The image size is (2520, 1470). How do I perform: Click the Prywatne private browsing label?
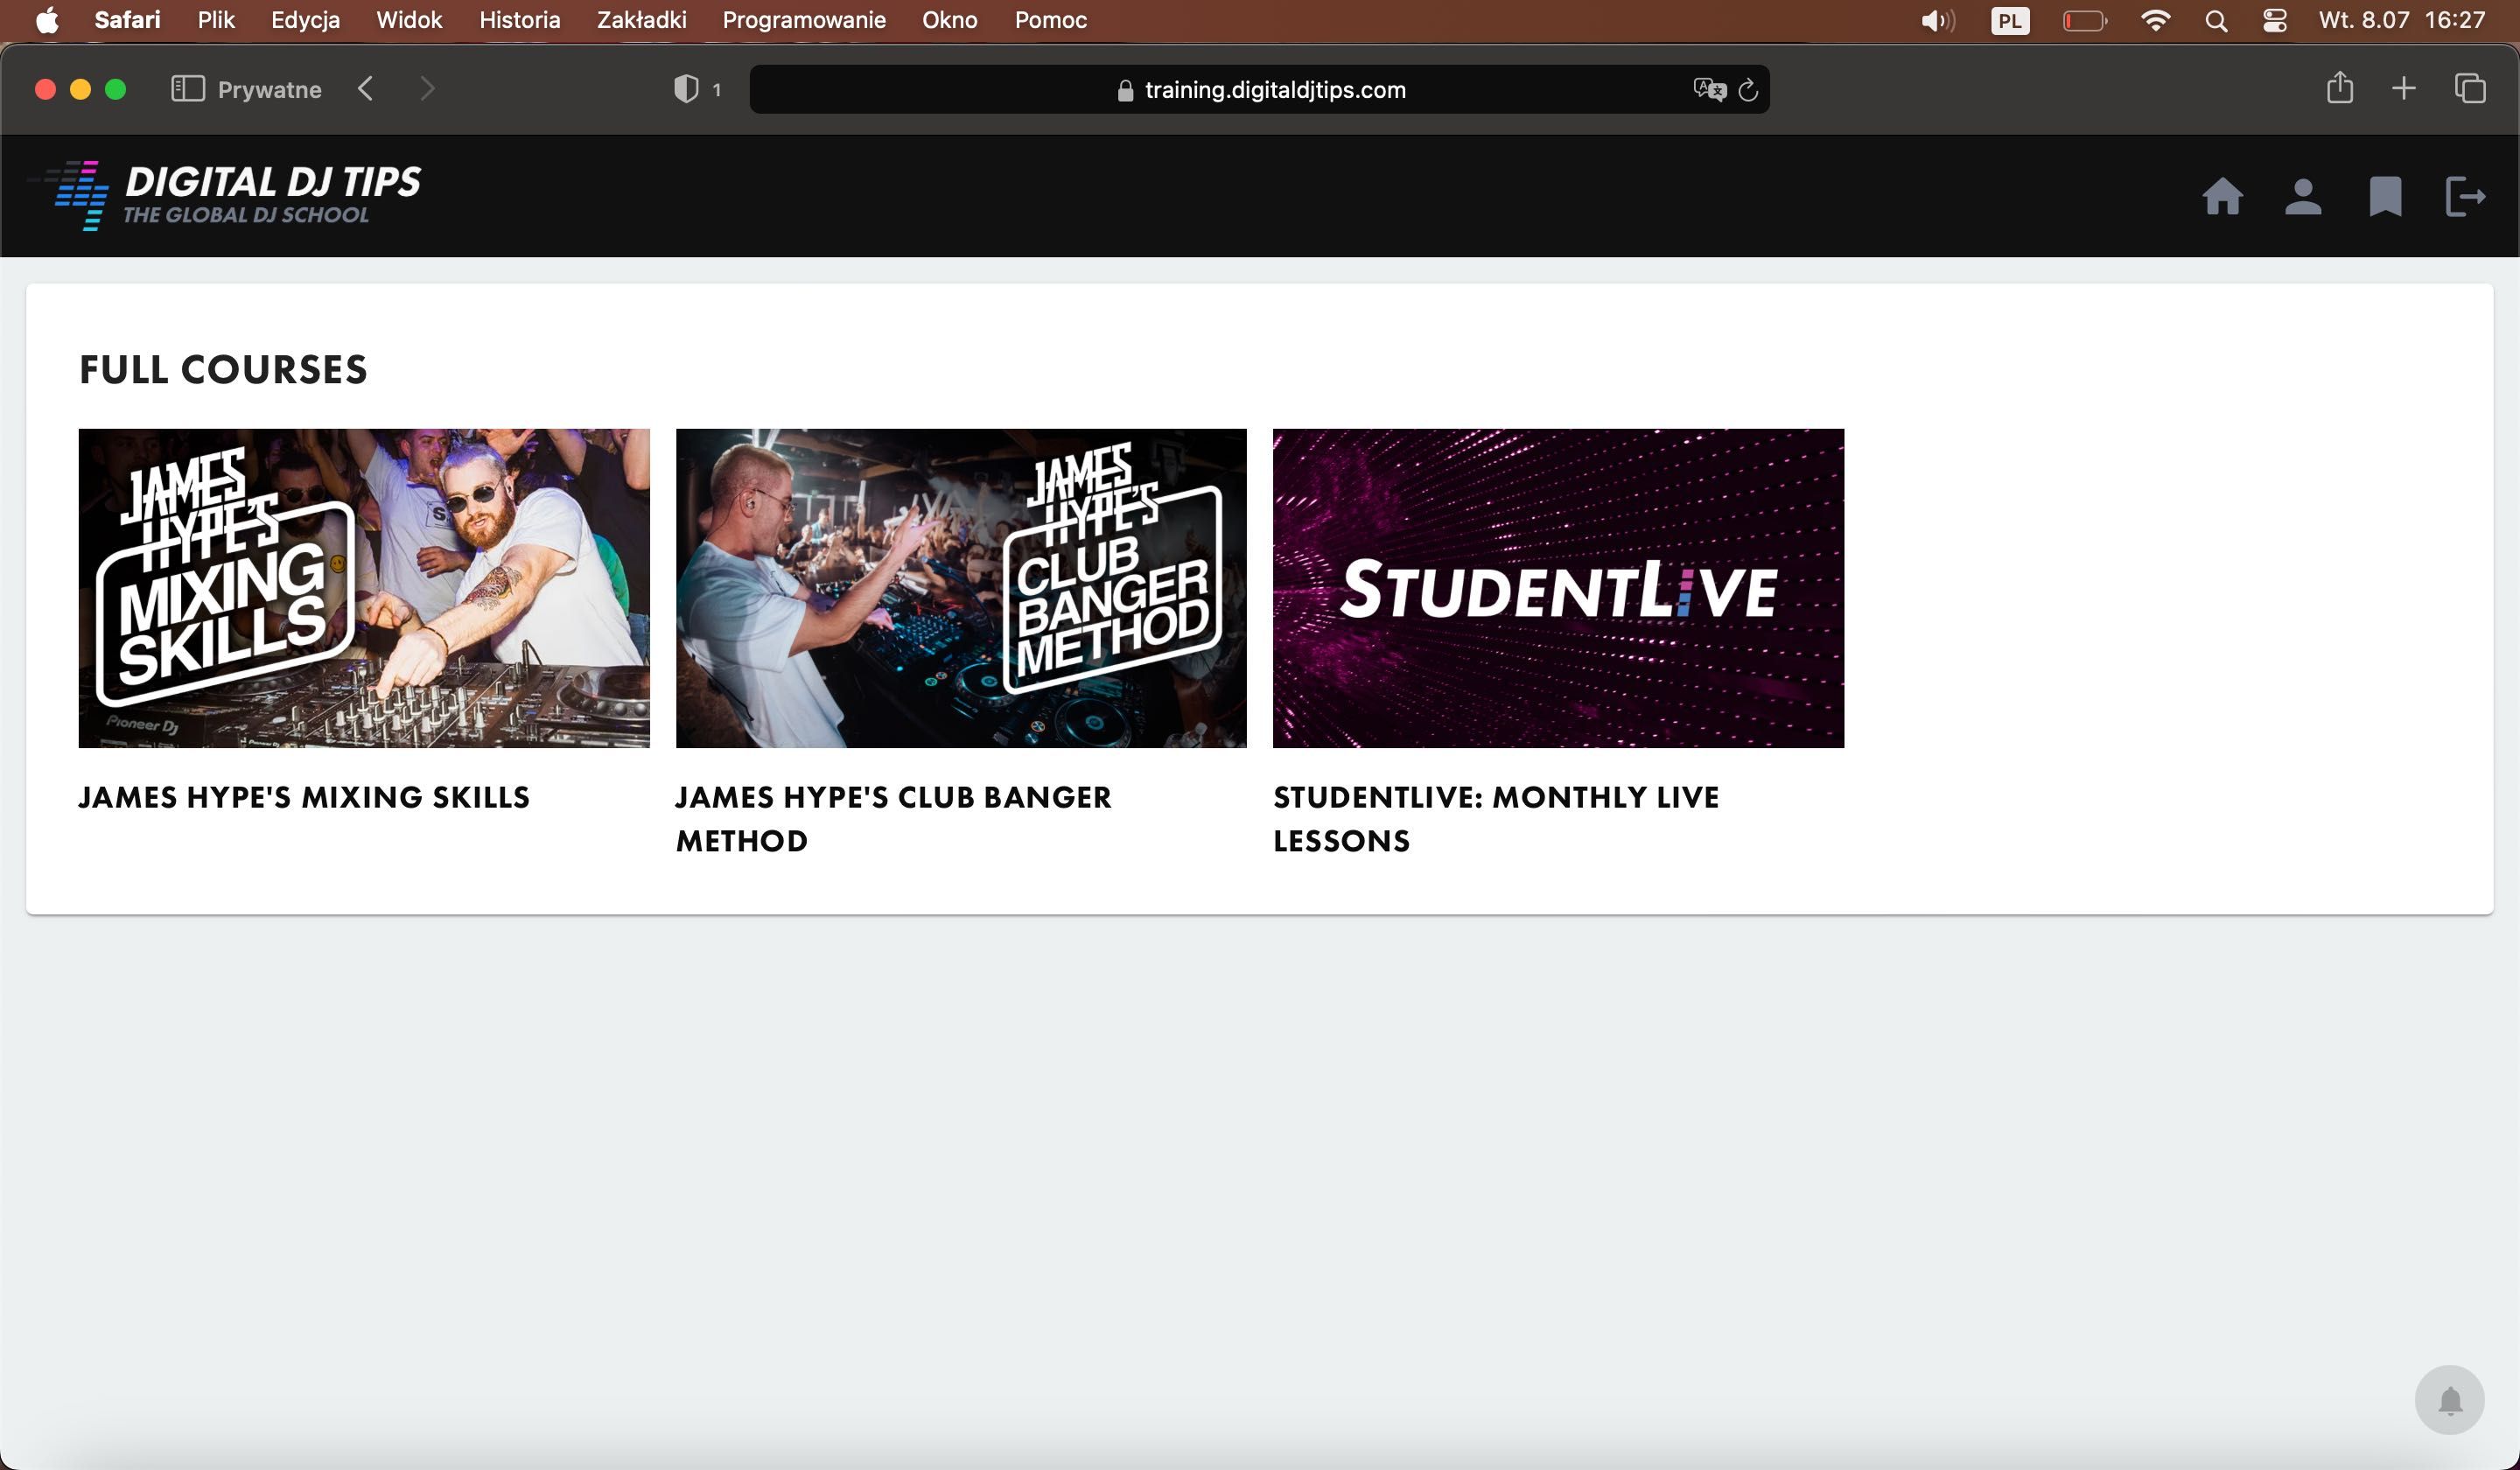[x=269, y=89]
